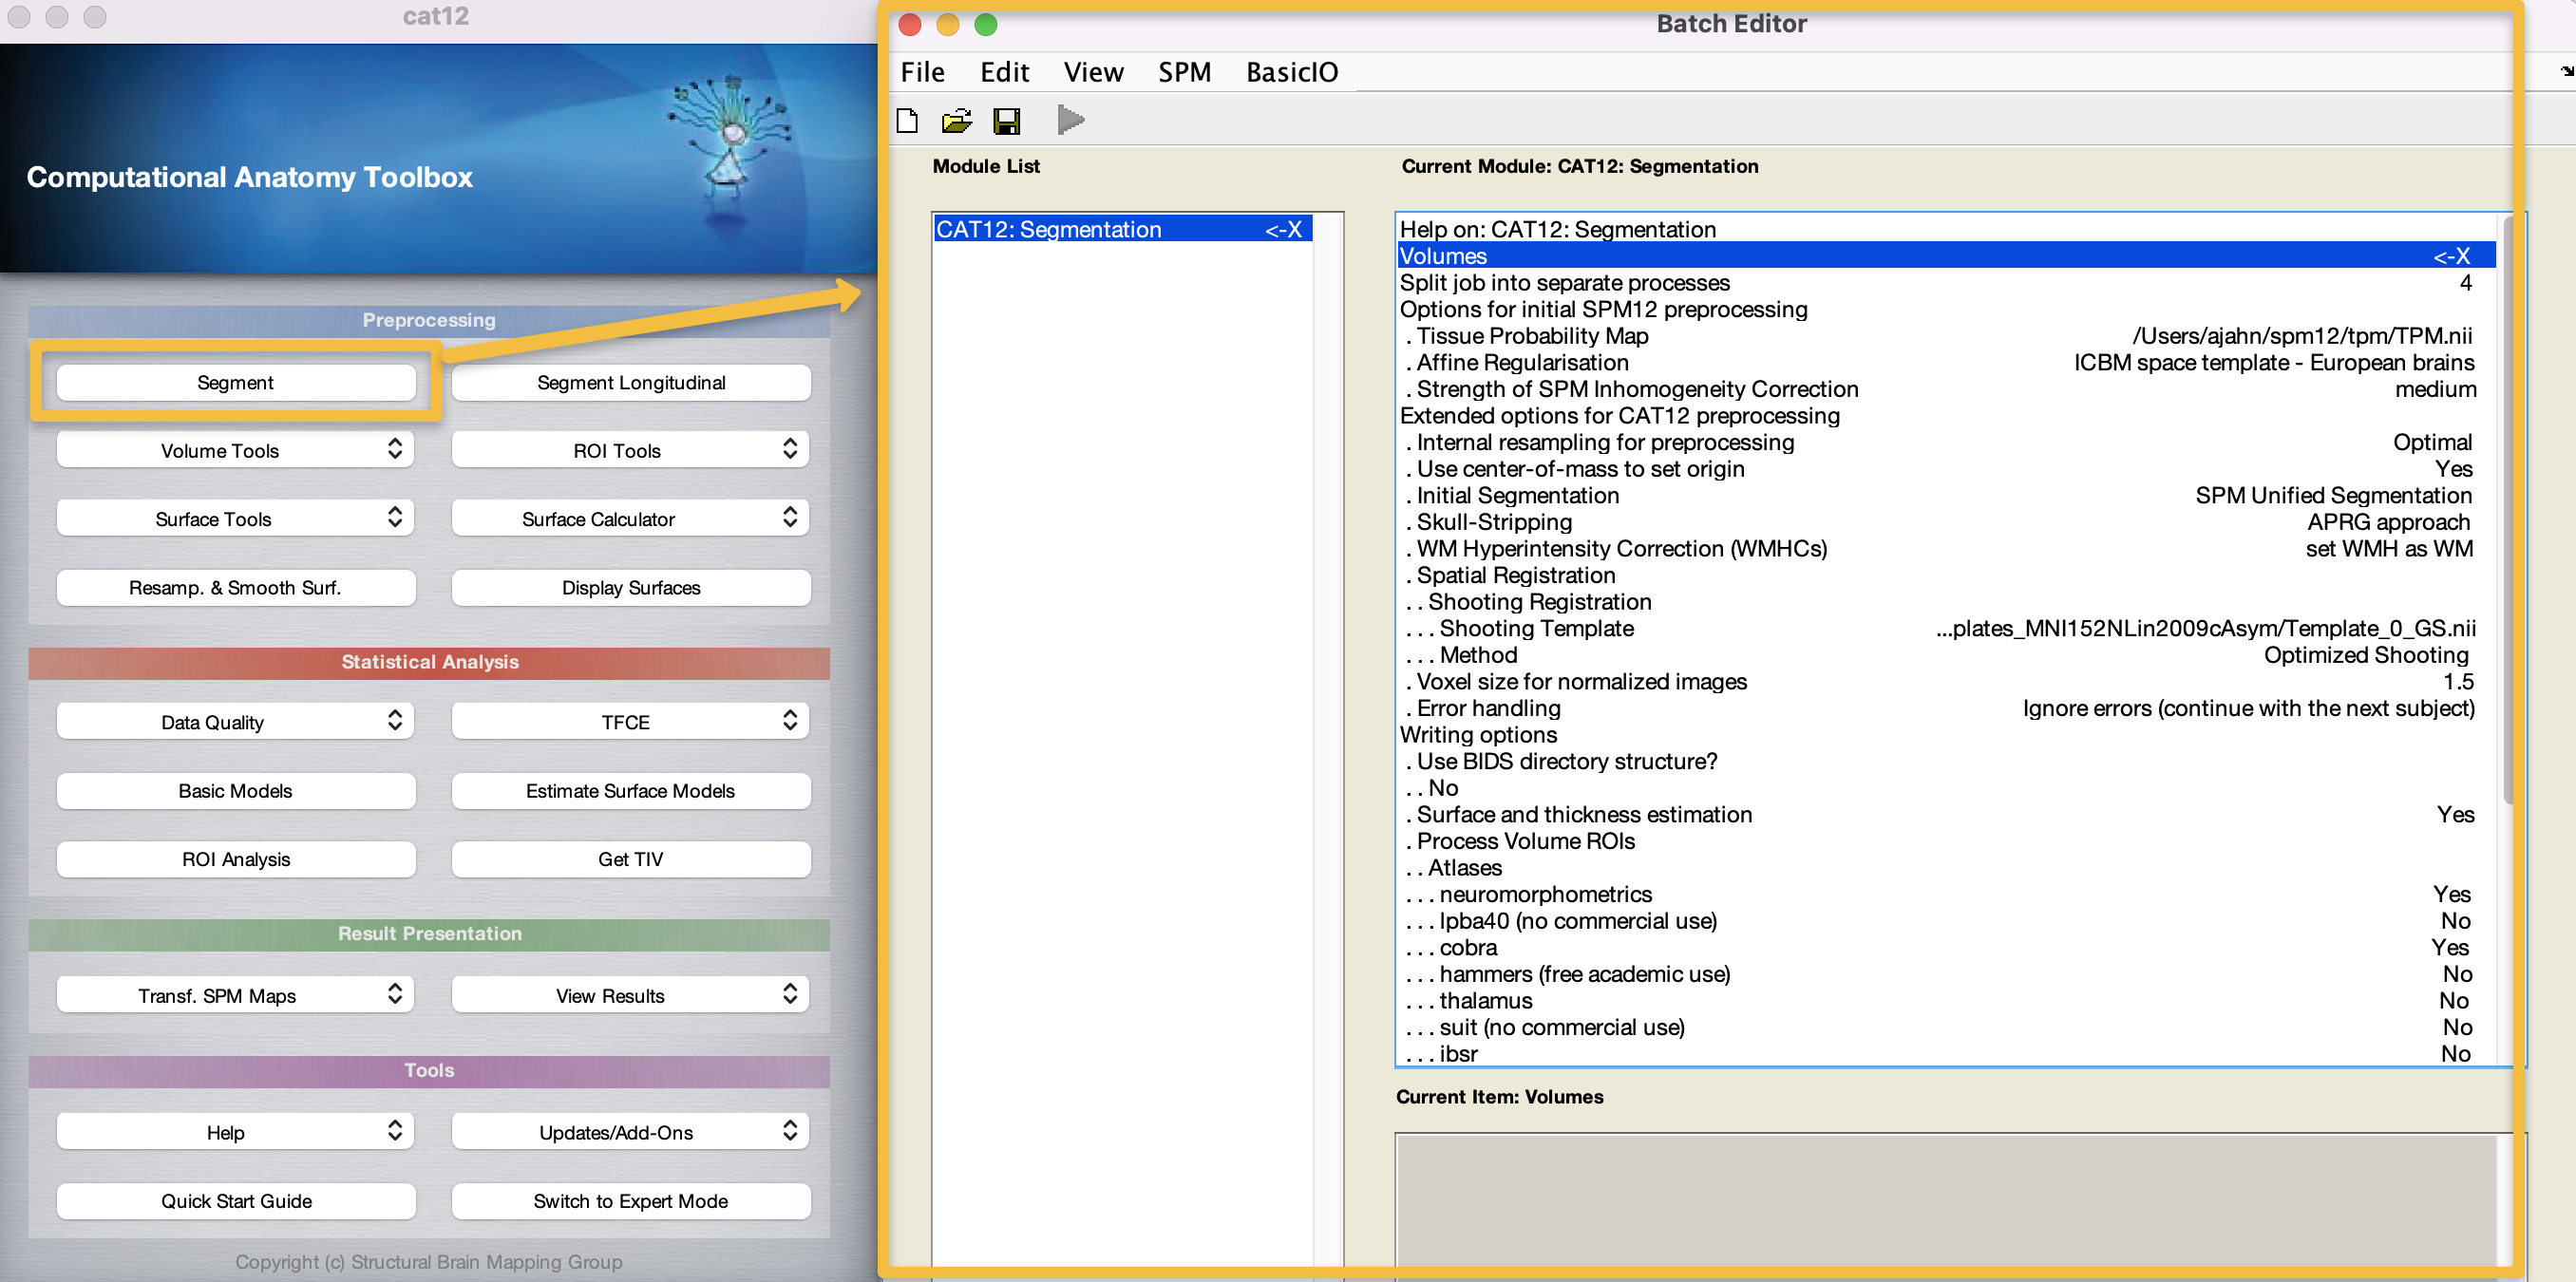2576x1282 pixels.
Task: Click the New Batch icon in toolbar
Action: 907,121
